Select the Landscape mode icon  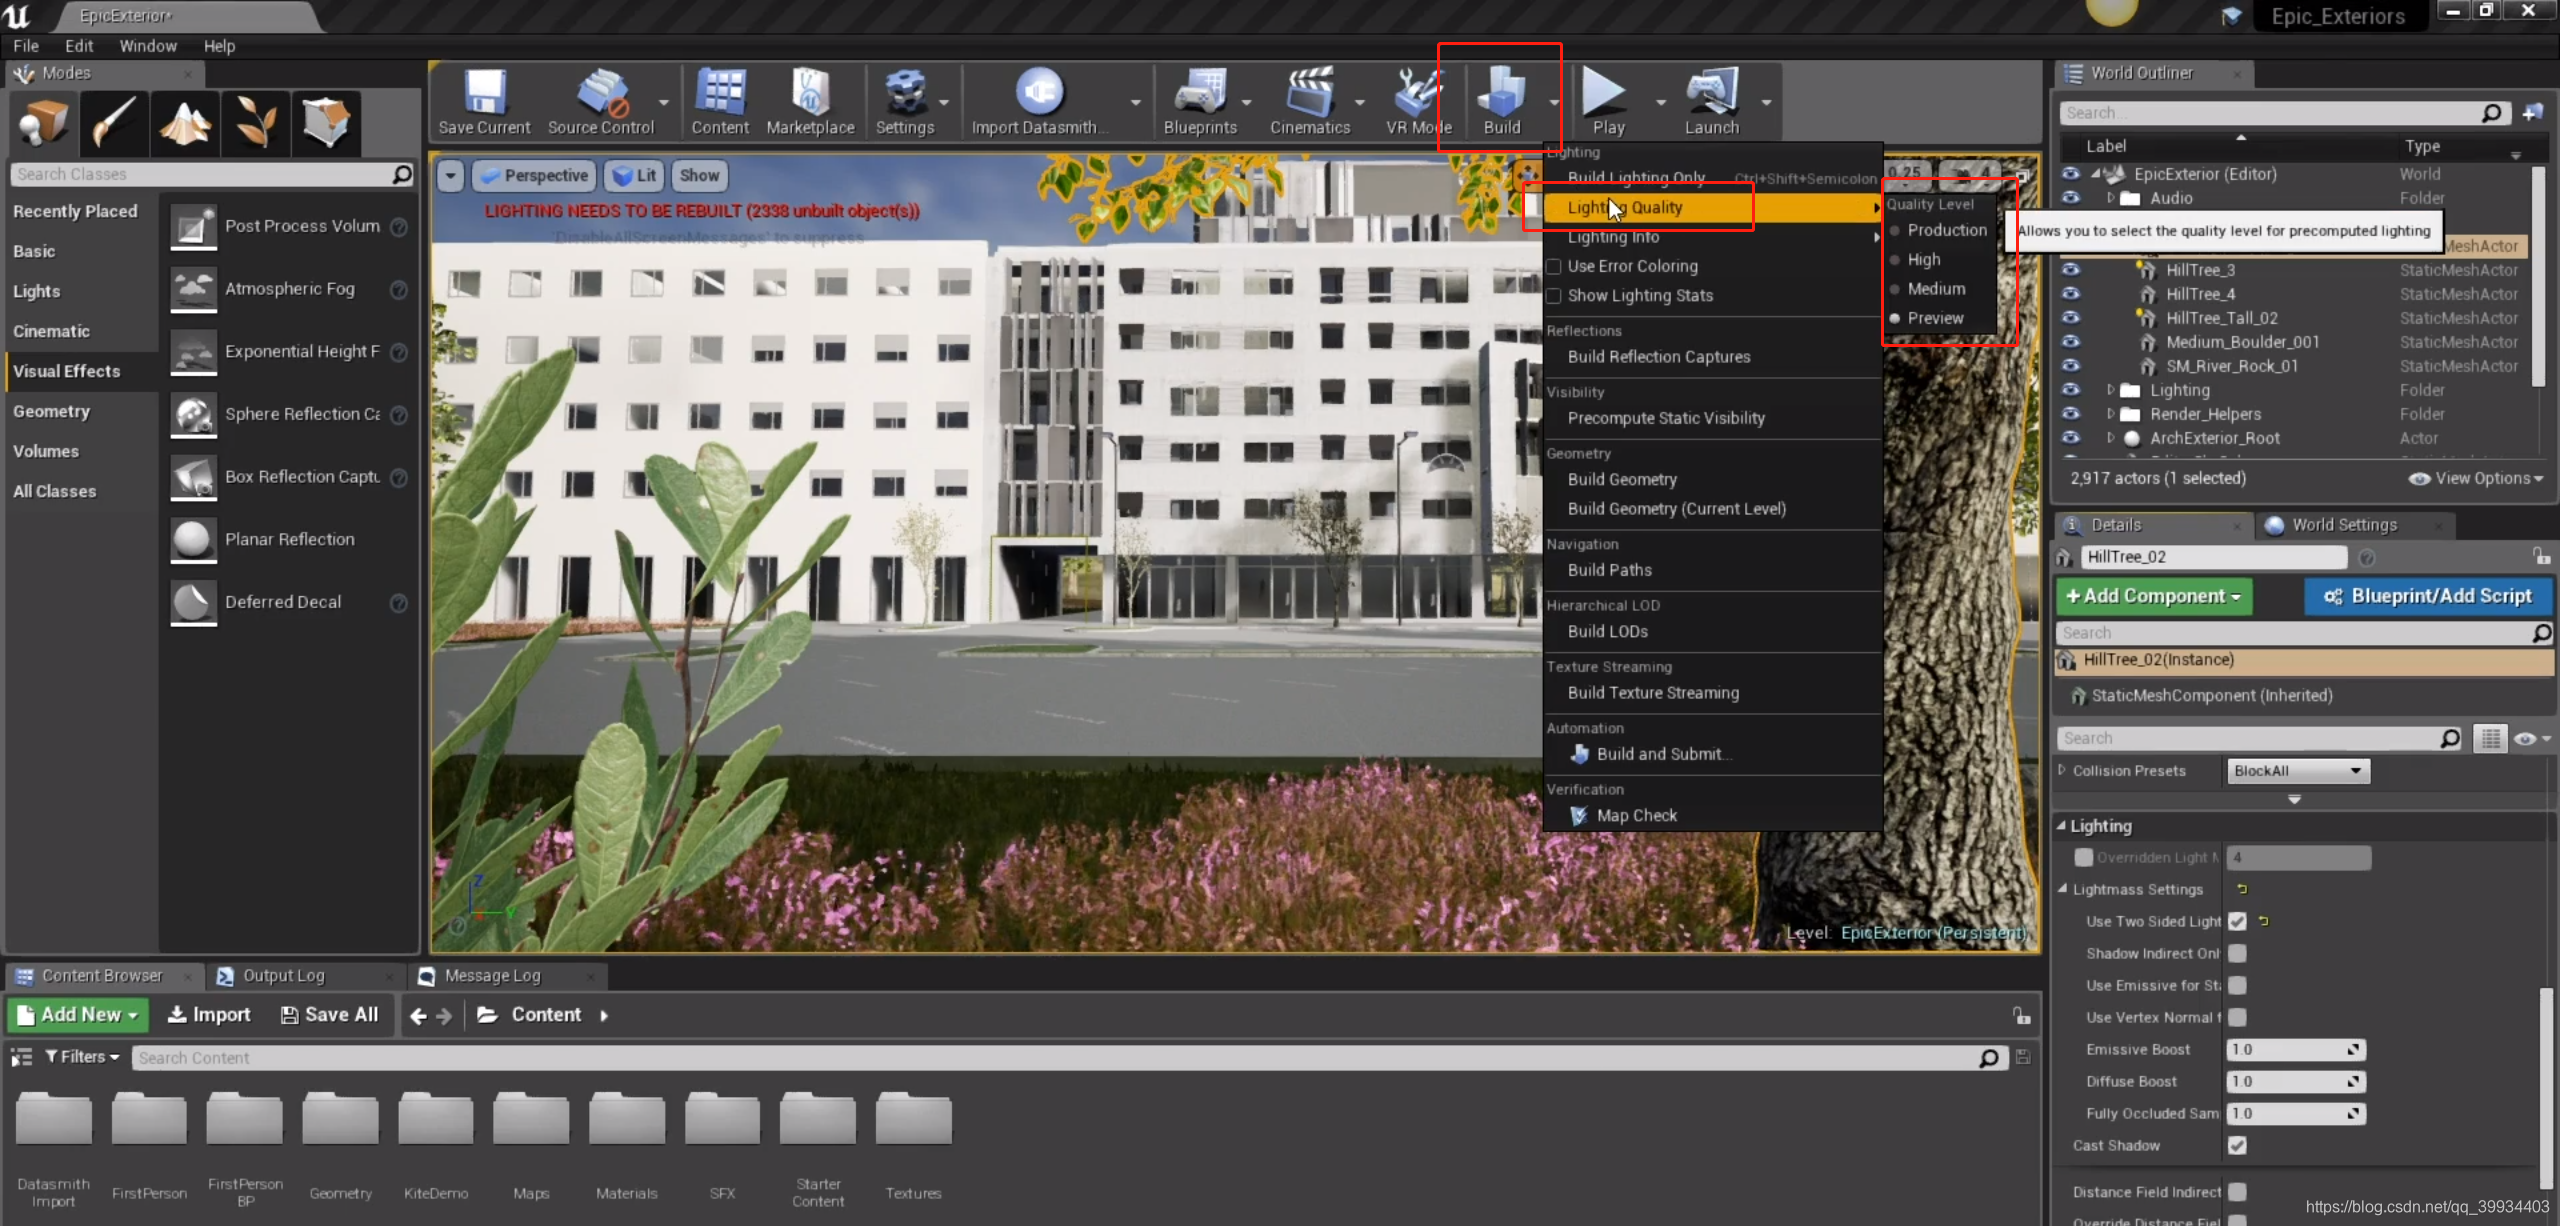click(x=185, y=122)
